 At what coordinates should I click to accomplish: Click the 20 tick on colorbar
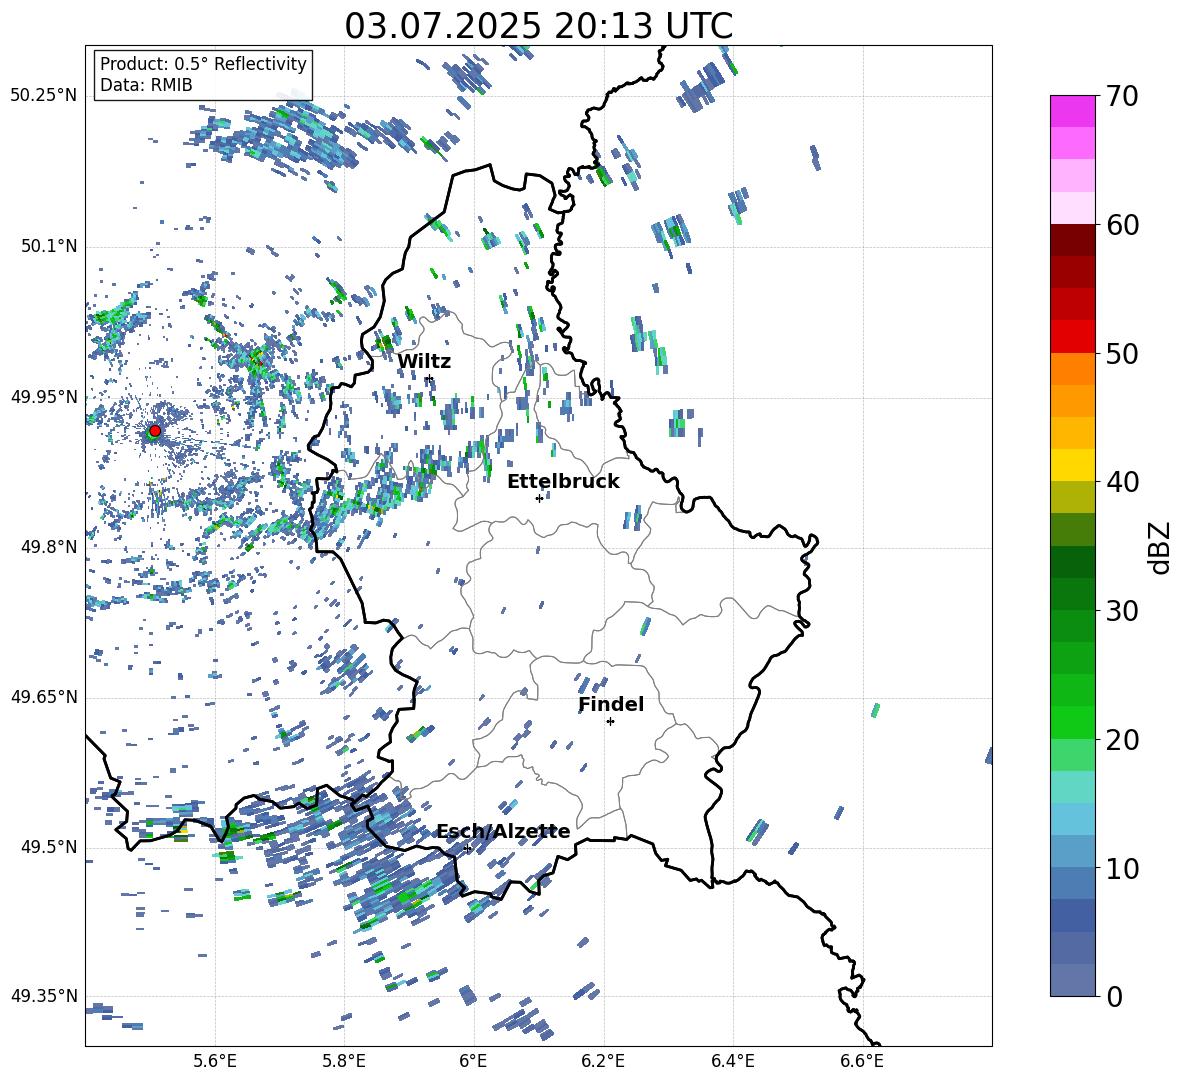[x=1122, y=739]
